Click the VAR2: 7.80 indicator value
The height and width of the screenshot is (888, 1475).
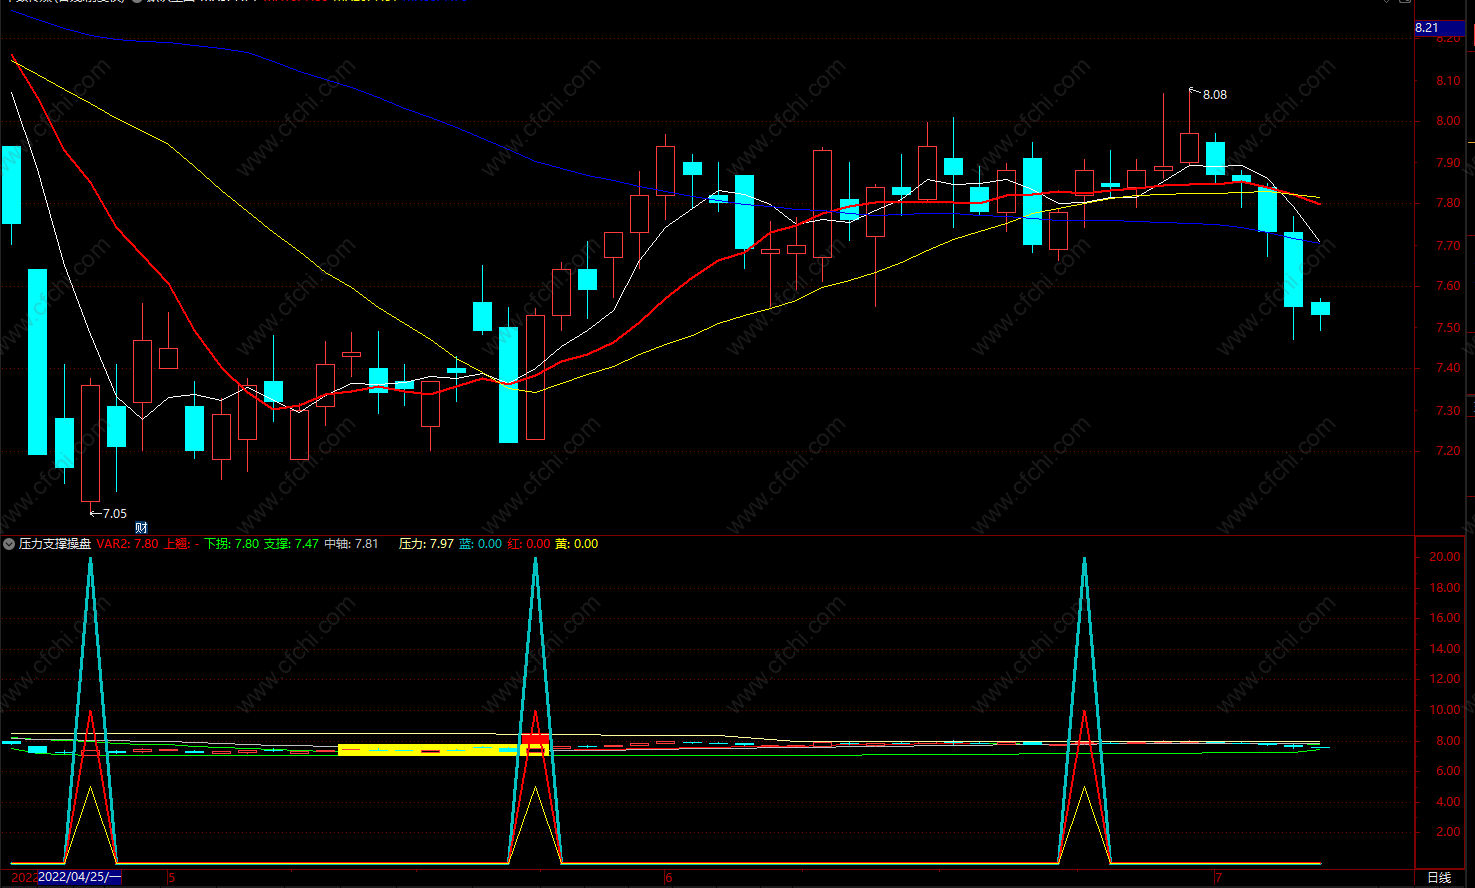click(x=127, y=544)
